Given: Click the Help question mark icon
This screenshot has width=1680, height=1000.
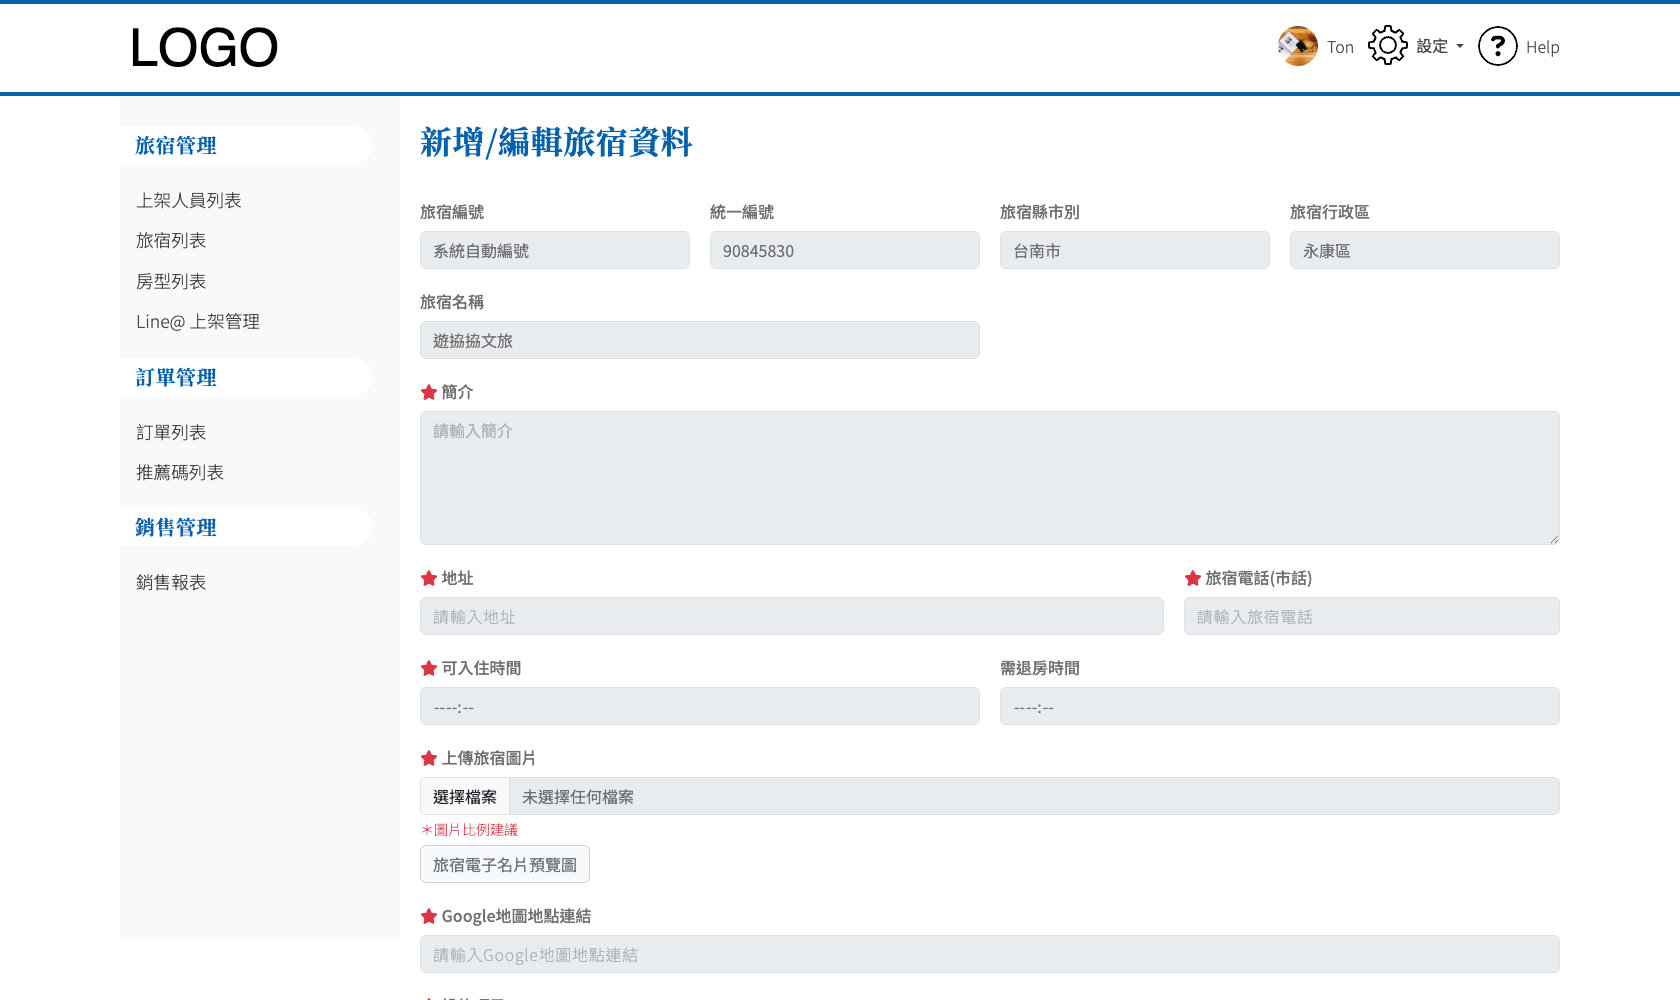Looking at the screenshot, I should point(1497,46).
